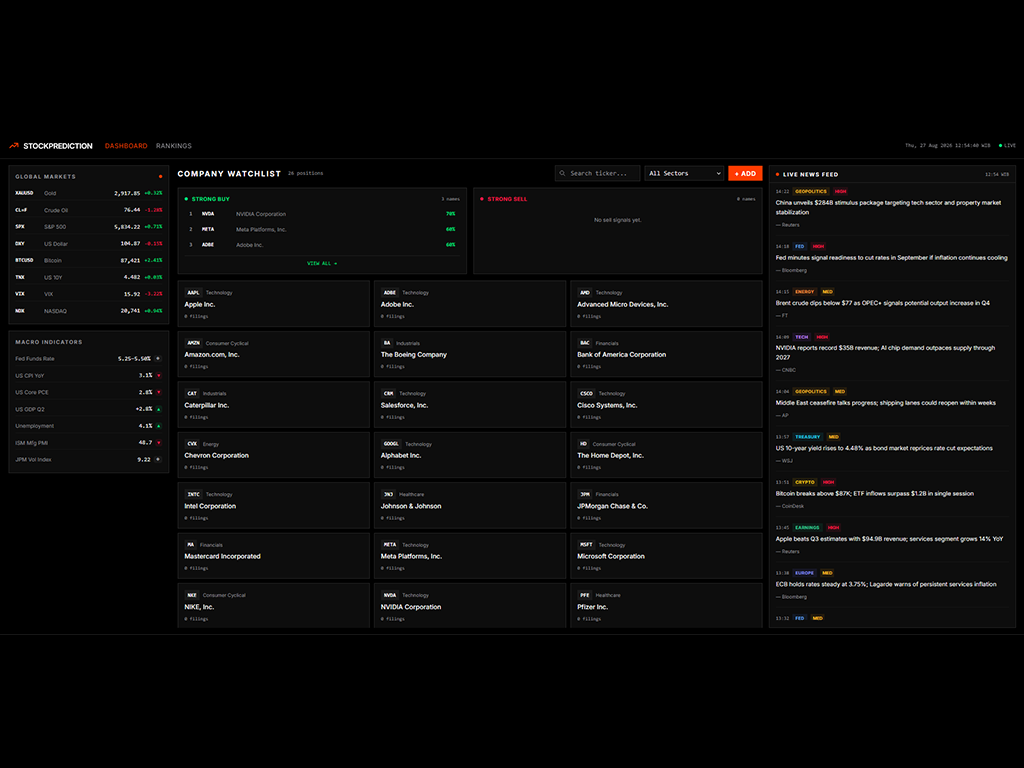Click the ISM Mfg PMI down-arrow icon

(x=158, y=443)
